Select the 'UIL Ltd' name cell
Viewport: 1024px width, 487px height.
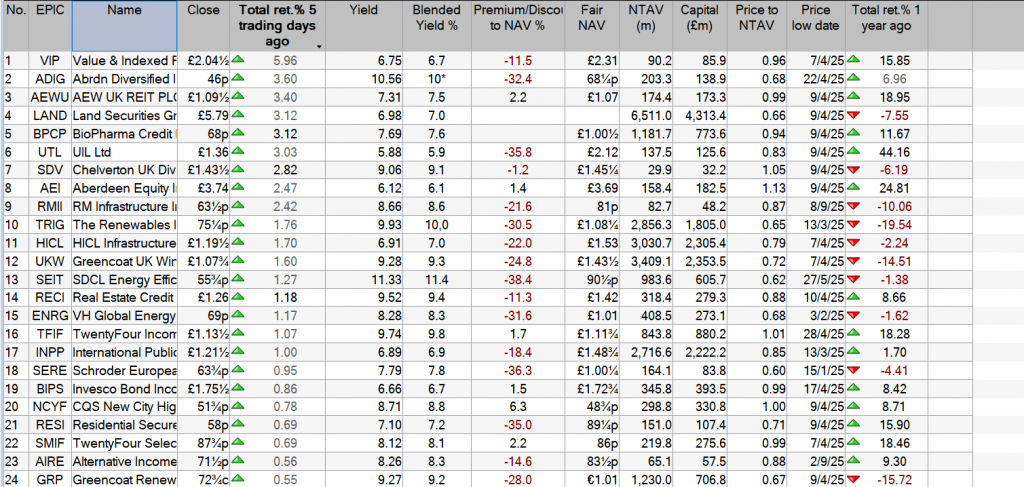[x=124, y=152]
